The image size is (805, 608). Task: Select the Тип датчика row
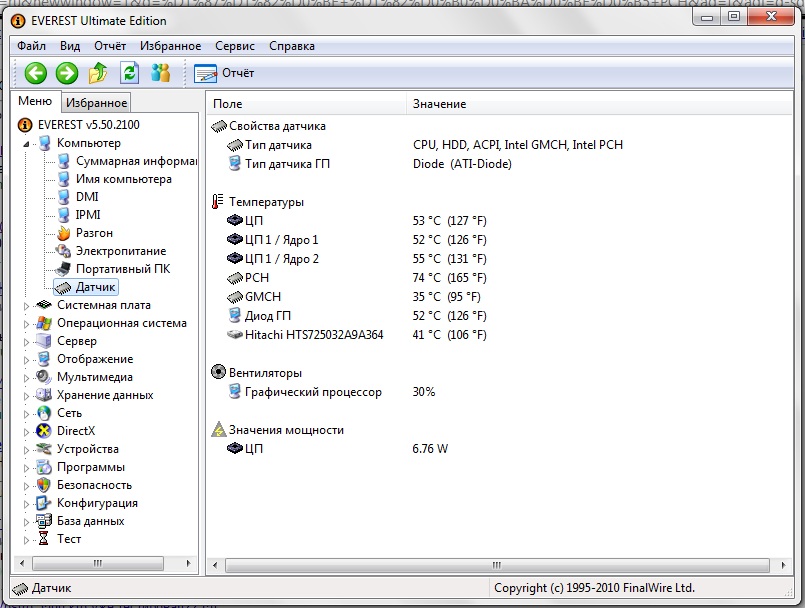(500, 145)
